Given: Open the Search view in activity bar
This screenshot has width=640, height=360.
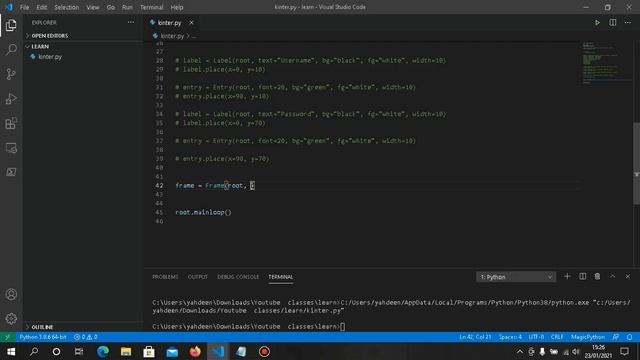Looking at the screenshot, I should tap(11, 50).
